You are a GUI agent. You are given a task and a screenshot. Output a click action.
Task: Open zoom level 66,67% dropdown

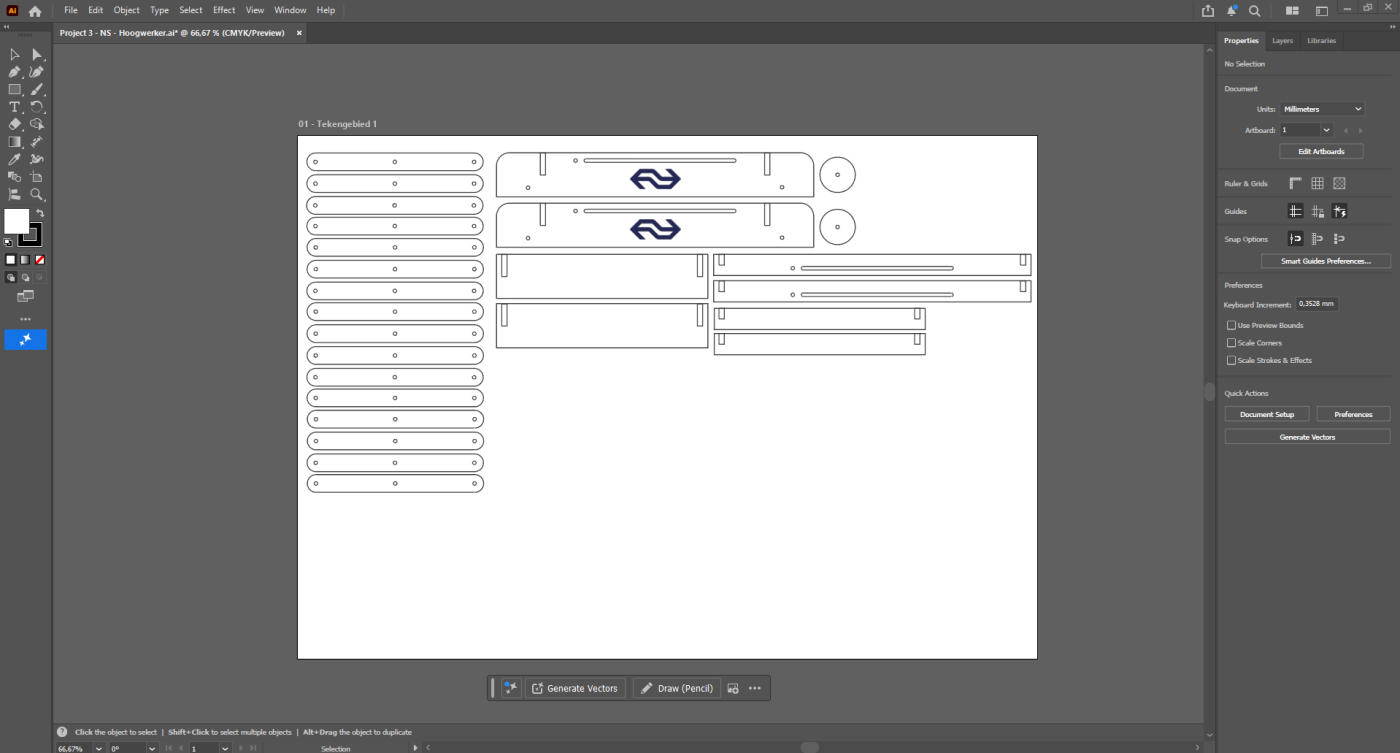(x=98, y=748)
